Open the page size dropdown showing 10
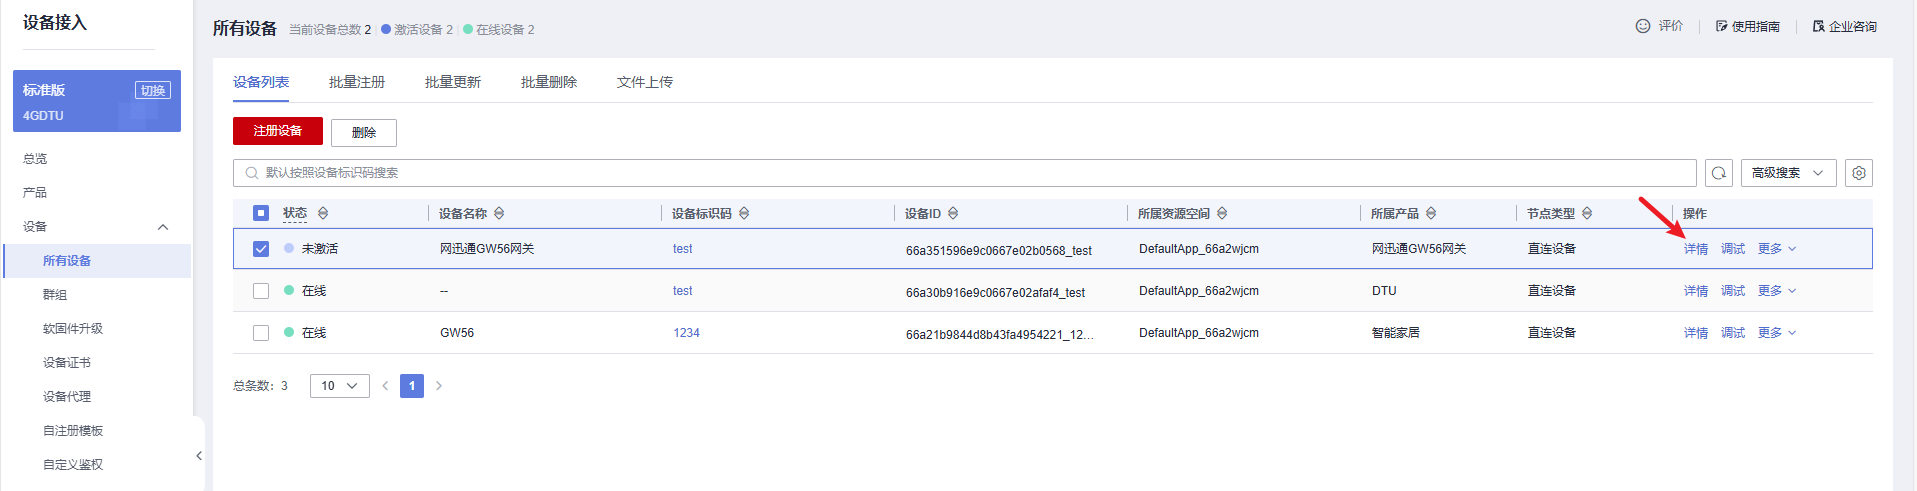The image size is (1917, 491). click(339, 386)
